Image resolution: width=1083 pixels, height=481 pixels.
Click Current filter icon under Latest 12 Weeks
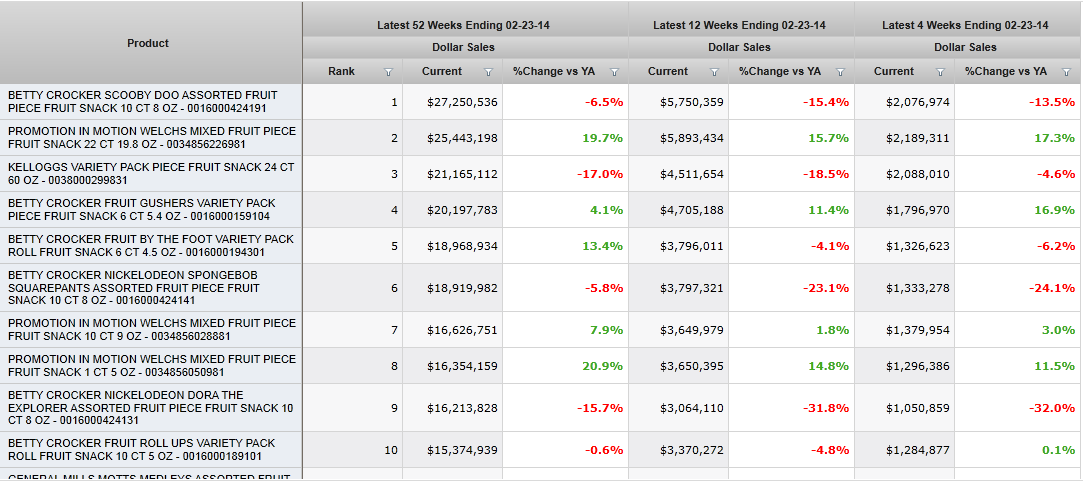click(x=714, y=72)
